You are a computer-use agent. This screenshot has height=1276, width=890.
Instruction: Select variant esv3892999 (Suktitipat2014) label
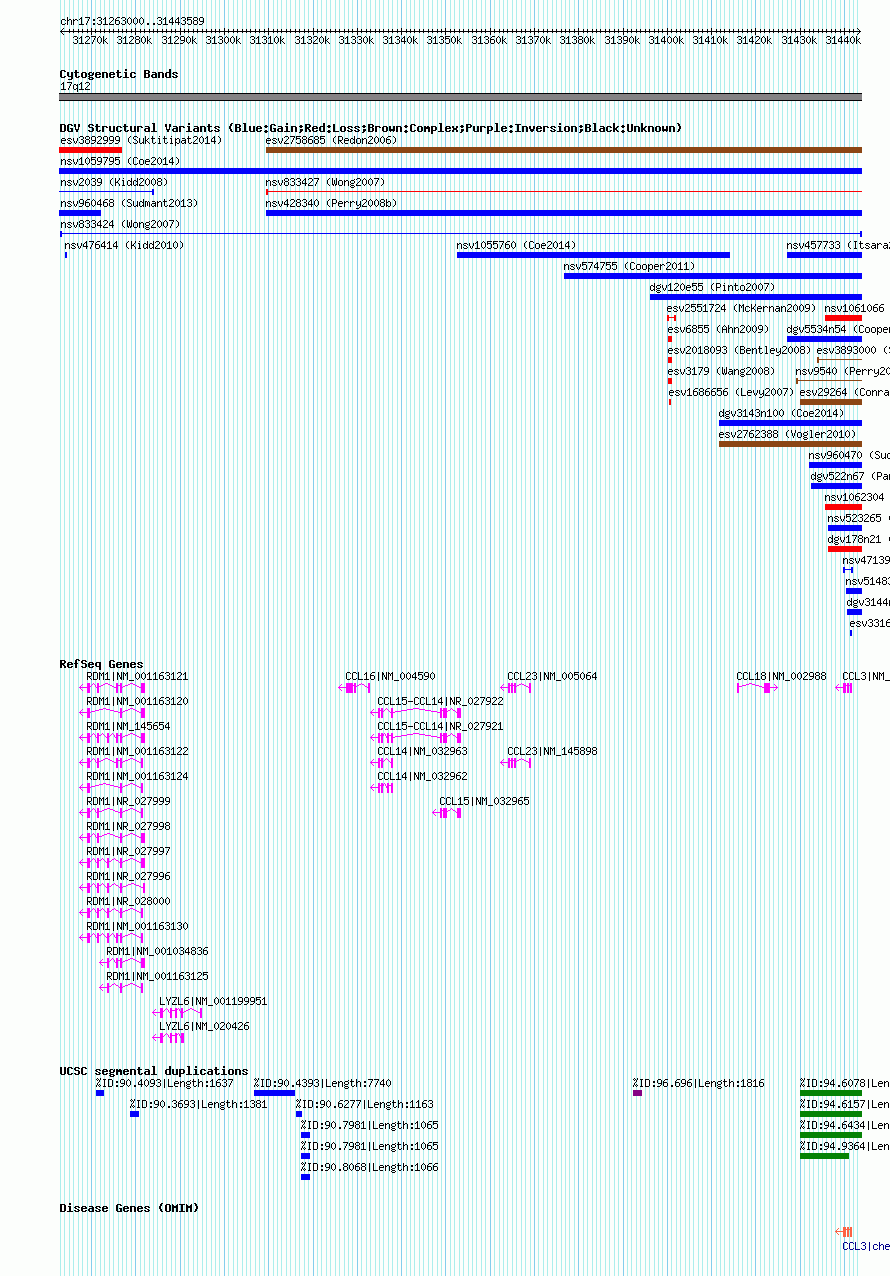click(x=140, y=140)
